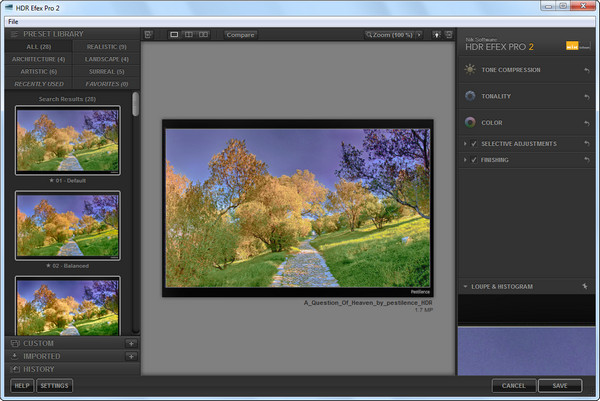Select the single image view icon

(x=174, y=35)
